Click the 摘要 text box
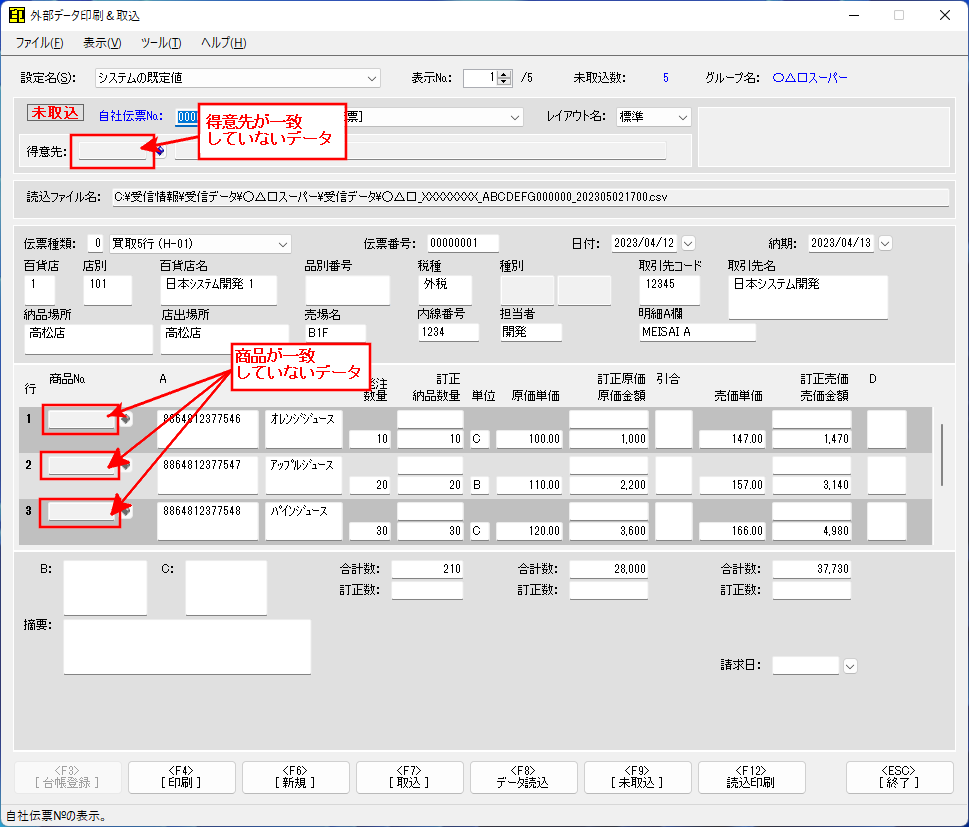Screen dimensions: 969x827 (x=187, y=647)
